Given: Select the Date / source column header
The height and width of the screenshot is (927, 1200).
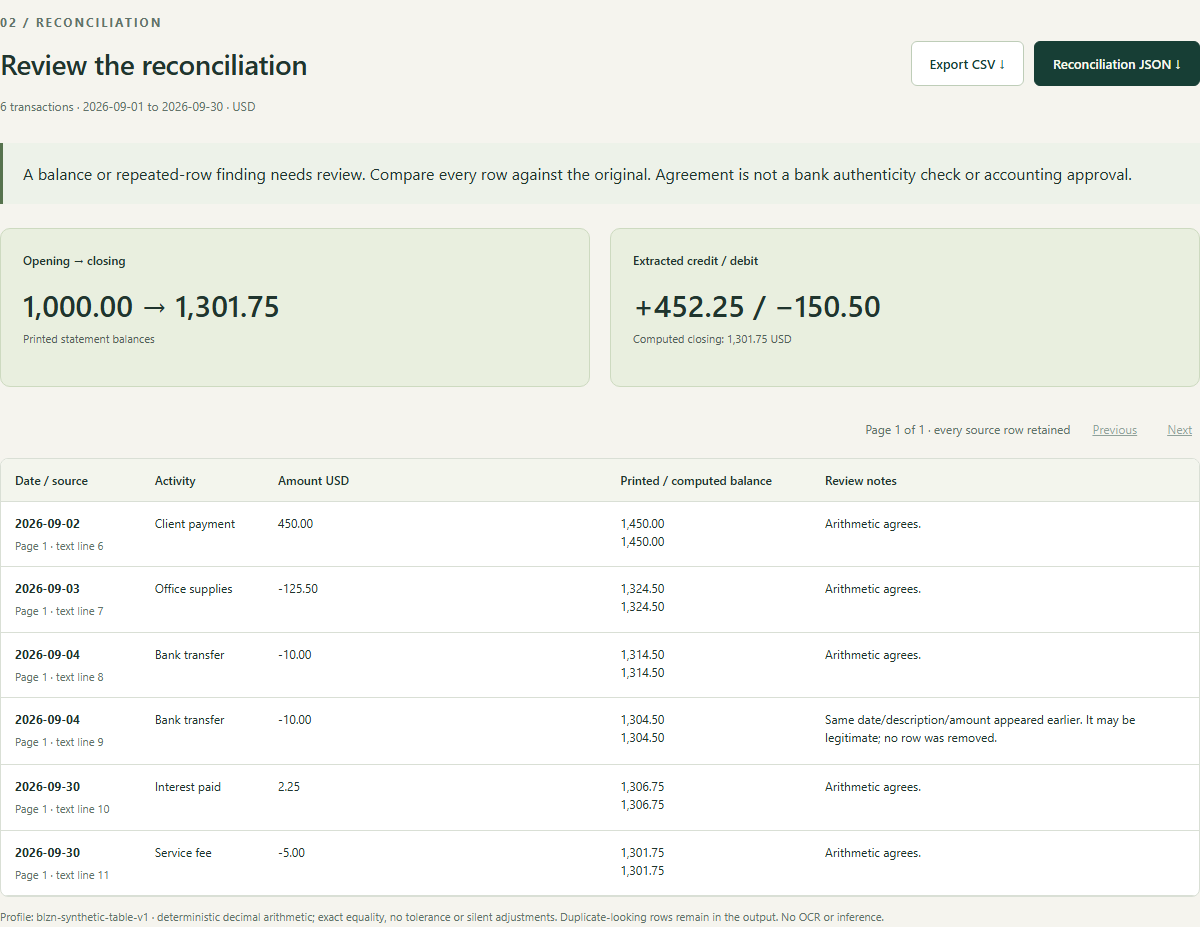Looking at the screenshot, I should (51, 481).
